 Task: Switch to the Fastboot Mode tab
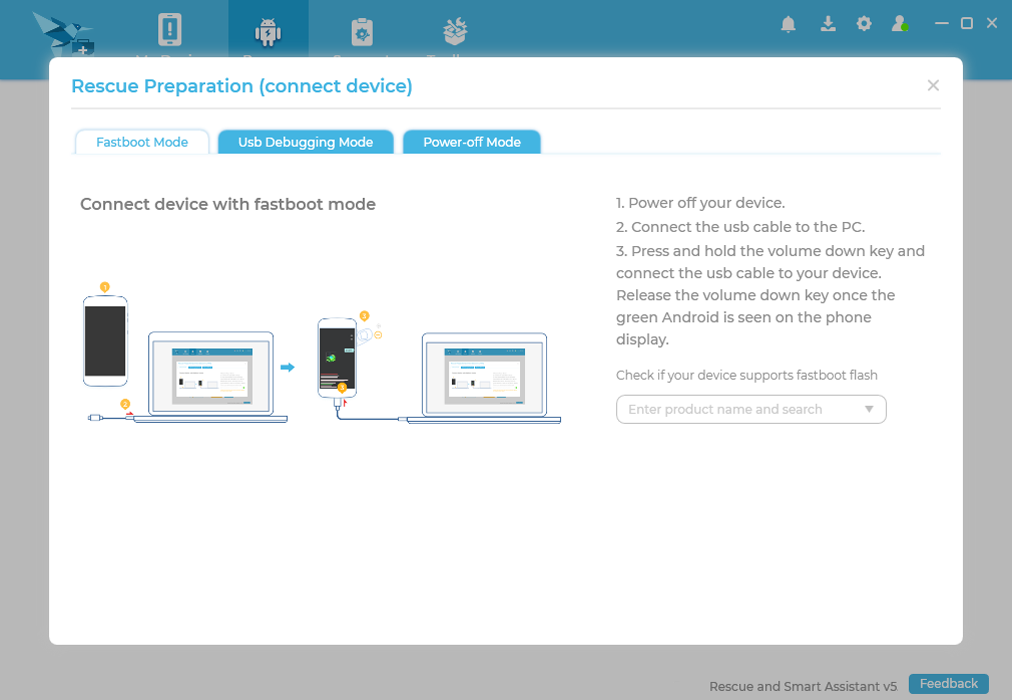(x=141, y=142)
